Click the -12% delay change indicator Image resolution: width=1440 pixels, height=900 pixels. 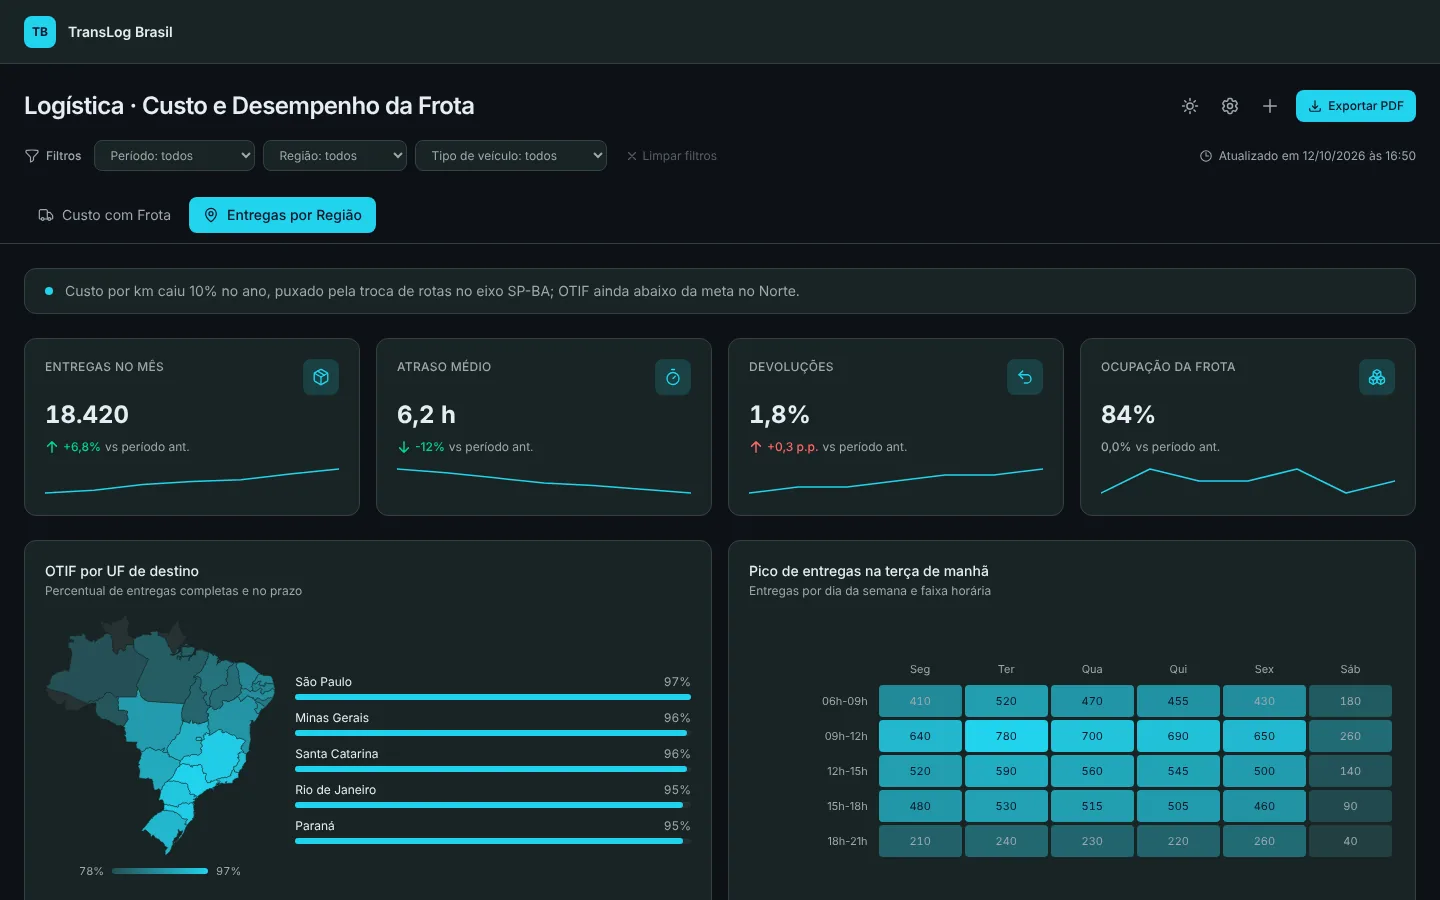tap(421, 447)
